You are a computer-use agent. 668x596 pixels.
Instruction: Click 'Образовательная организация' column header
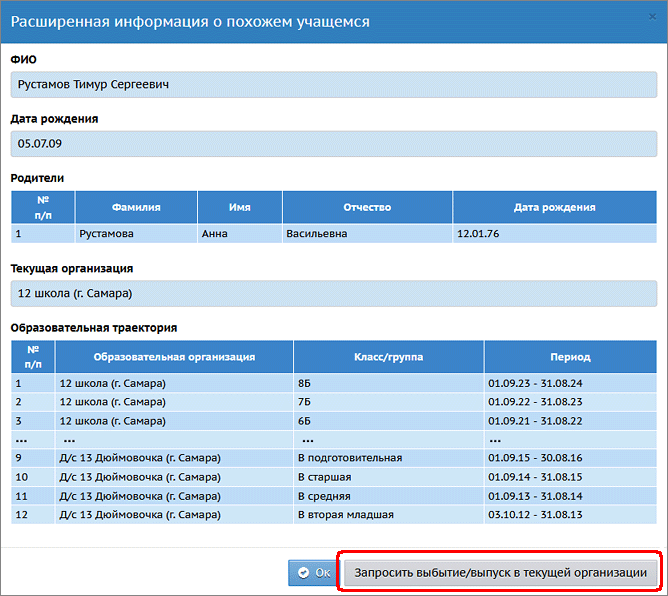pyautogui.click(x=174, y=356)
